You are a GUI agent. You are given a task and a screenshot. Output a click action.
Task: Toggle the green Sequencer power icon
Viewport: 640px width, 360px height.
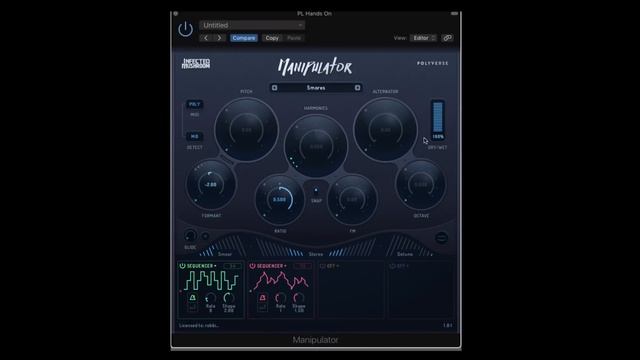click(182, 266)
